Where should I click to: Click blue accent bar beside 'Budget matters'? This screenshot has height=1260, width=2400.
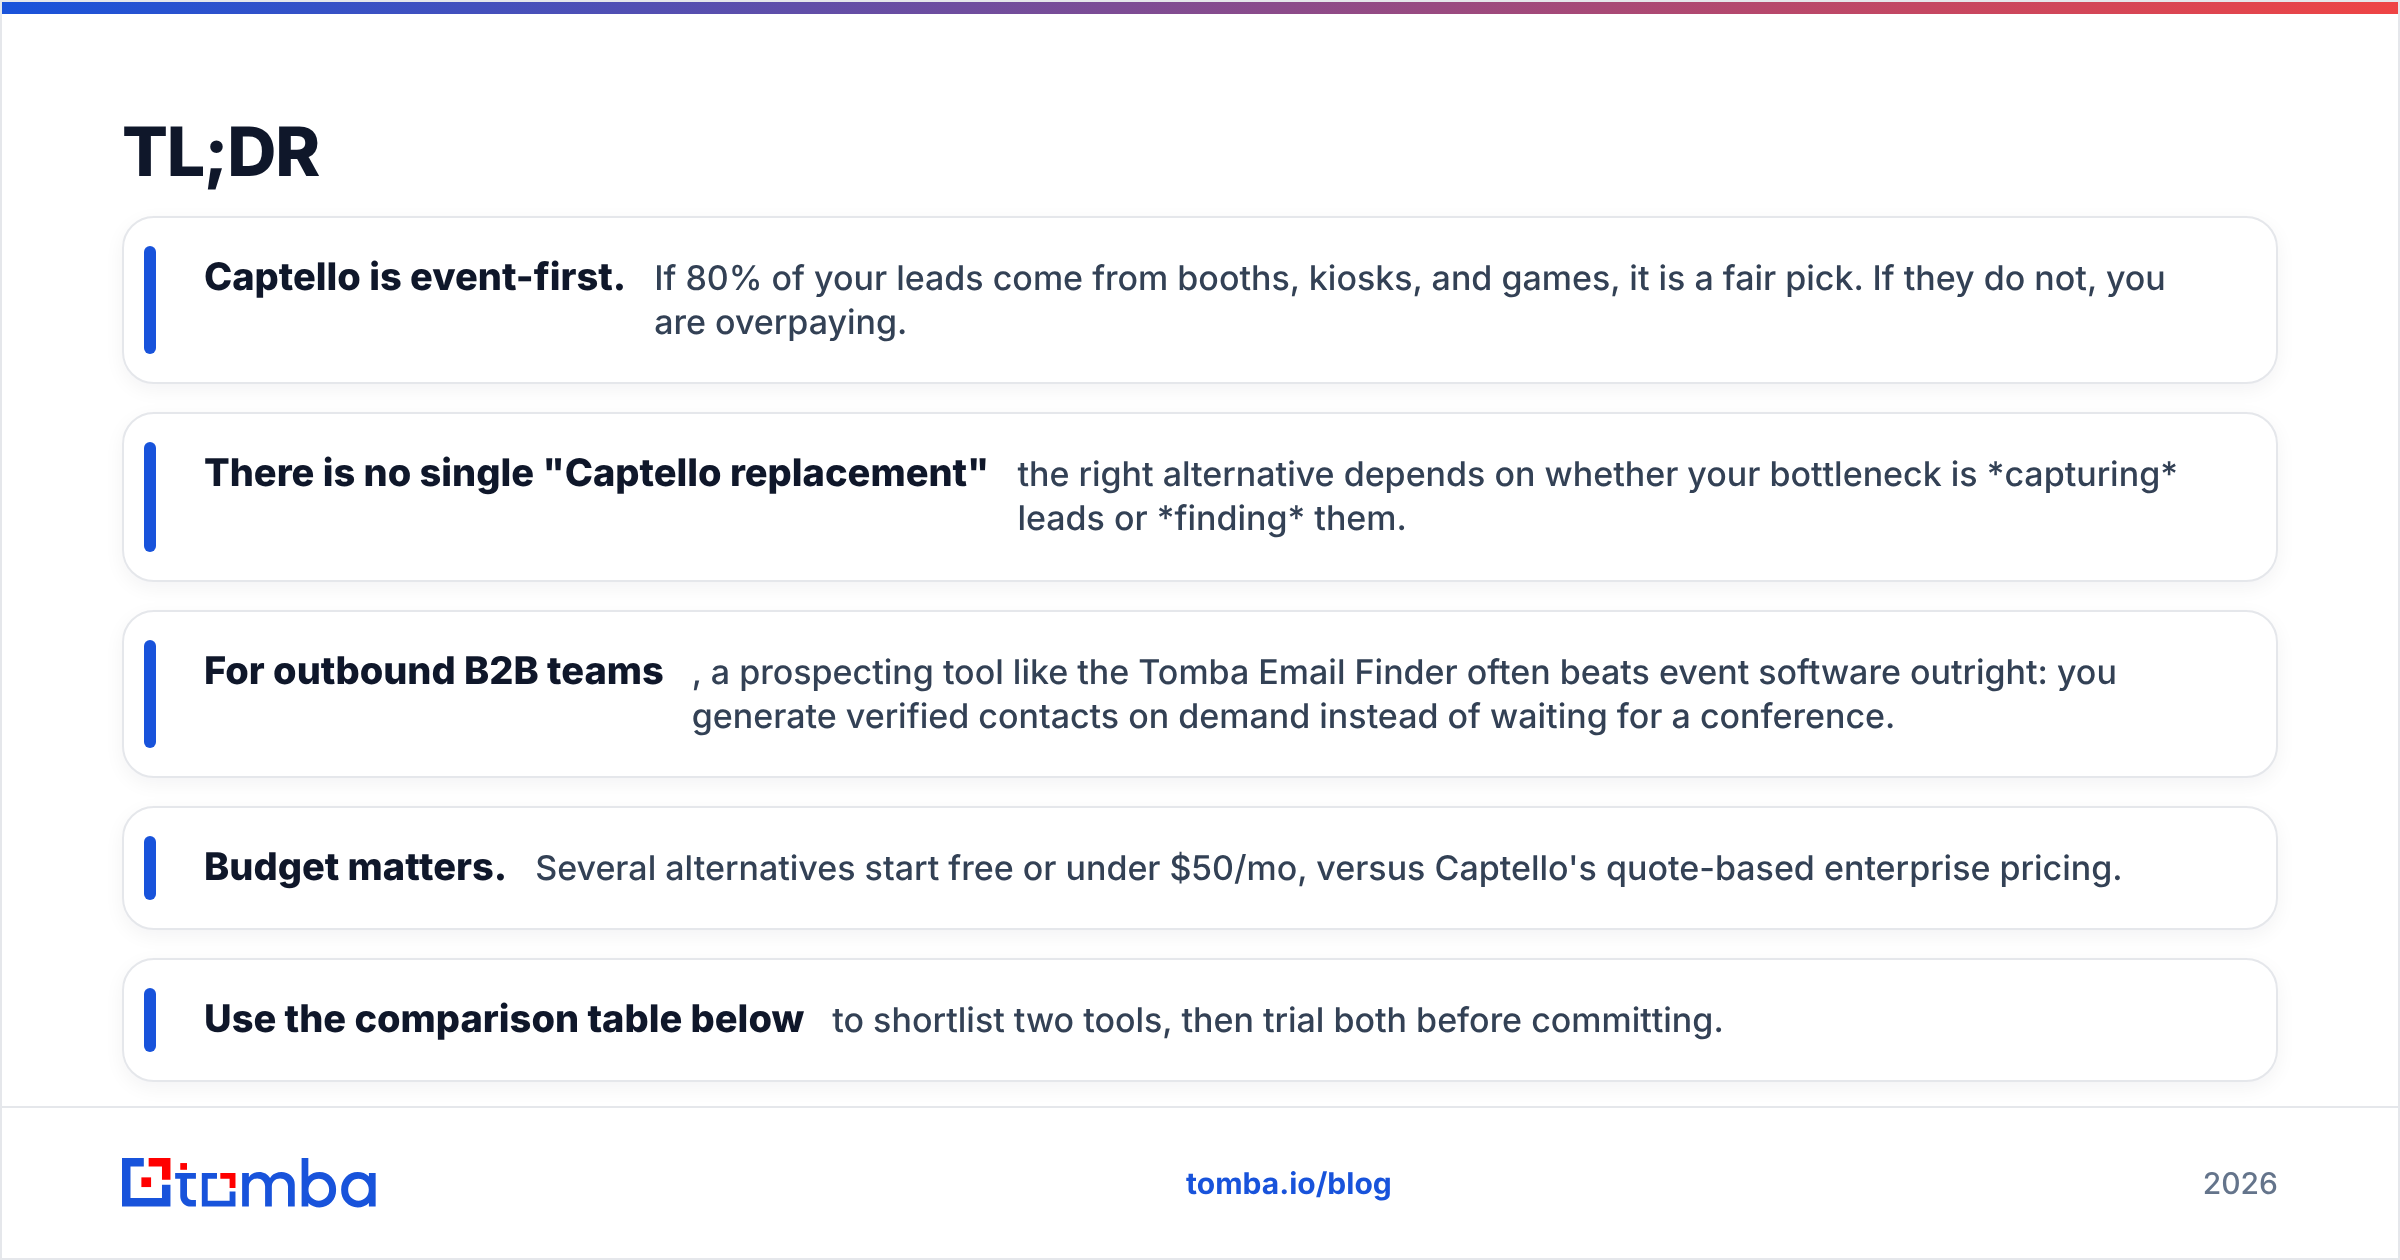point(150,868)
